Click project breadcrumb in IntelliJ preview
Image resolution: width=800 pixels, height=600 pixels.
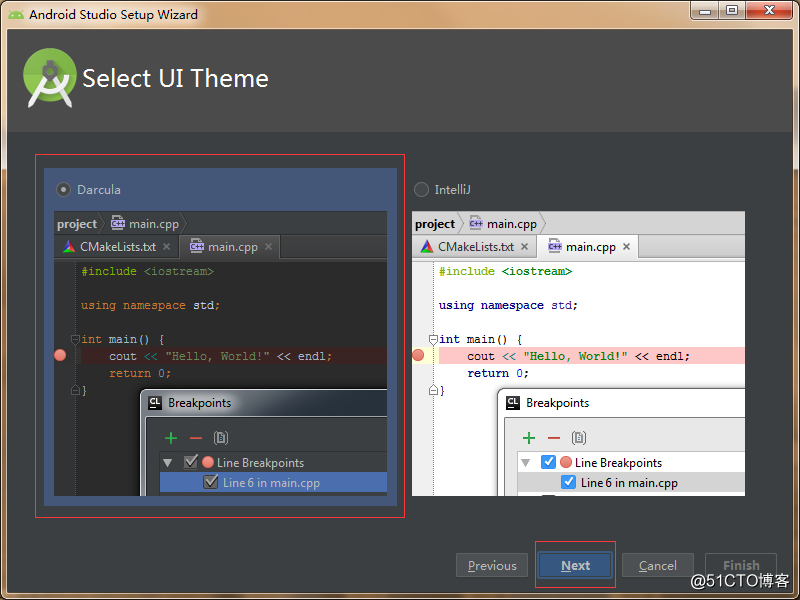435,224
